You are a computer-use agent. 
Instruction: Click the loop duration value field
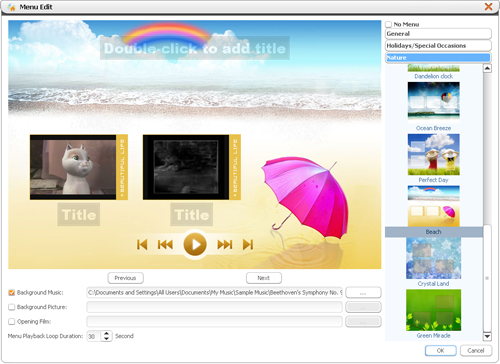click(94, 336)
